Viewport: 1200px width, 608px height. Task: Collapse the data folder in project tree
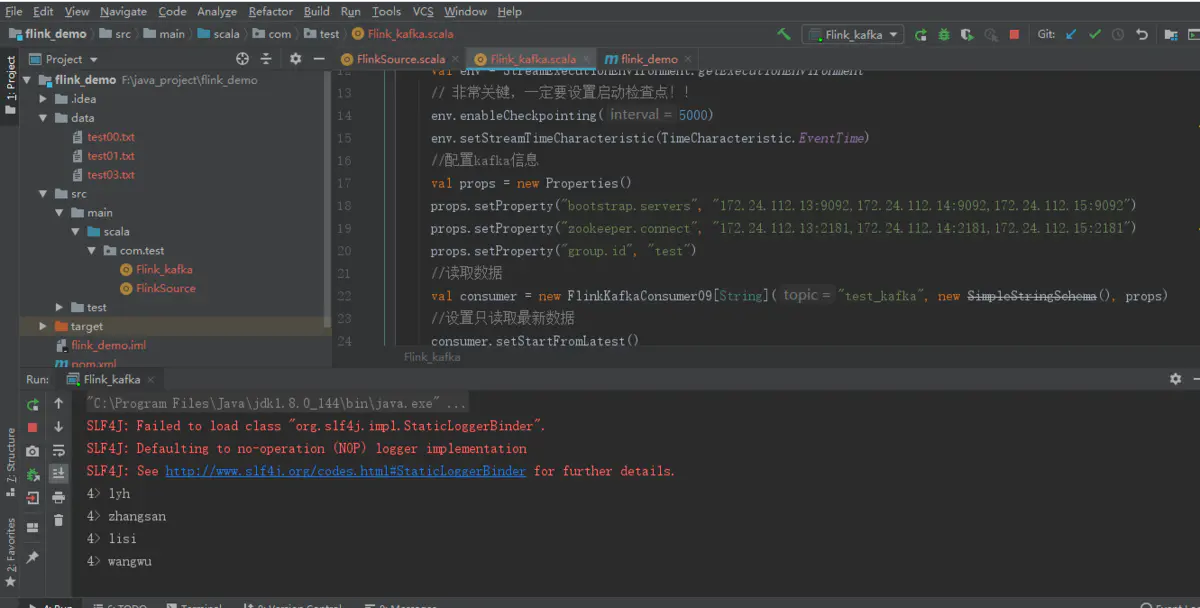pyautogui.click(x=43, y=118)
